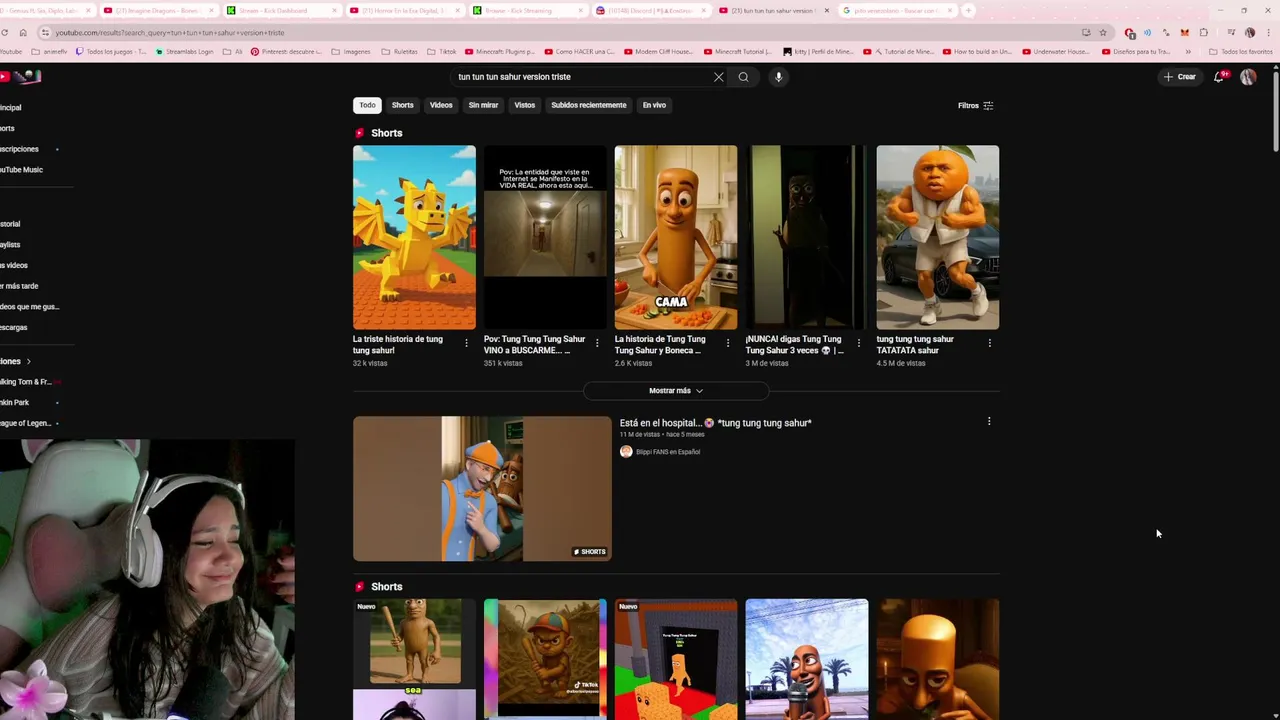Image resolution: width=1280 pixels, height=720 pixels.
Task: Open Ver más tarde in sidebar
Action: click(19, 286)
